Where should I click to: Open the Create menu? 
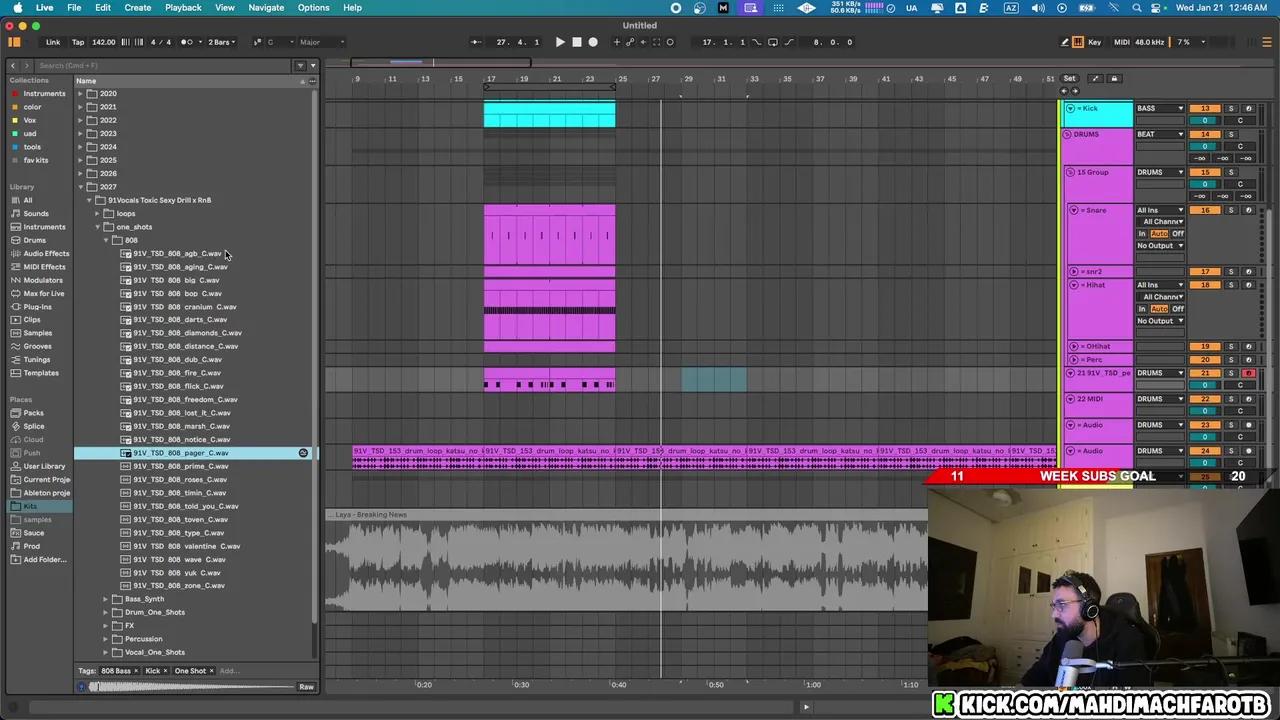(137, 7)
